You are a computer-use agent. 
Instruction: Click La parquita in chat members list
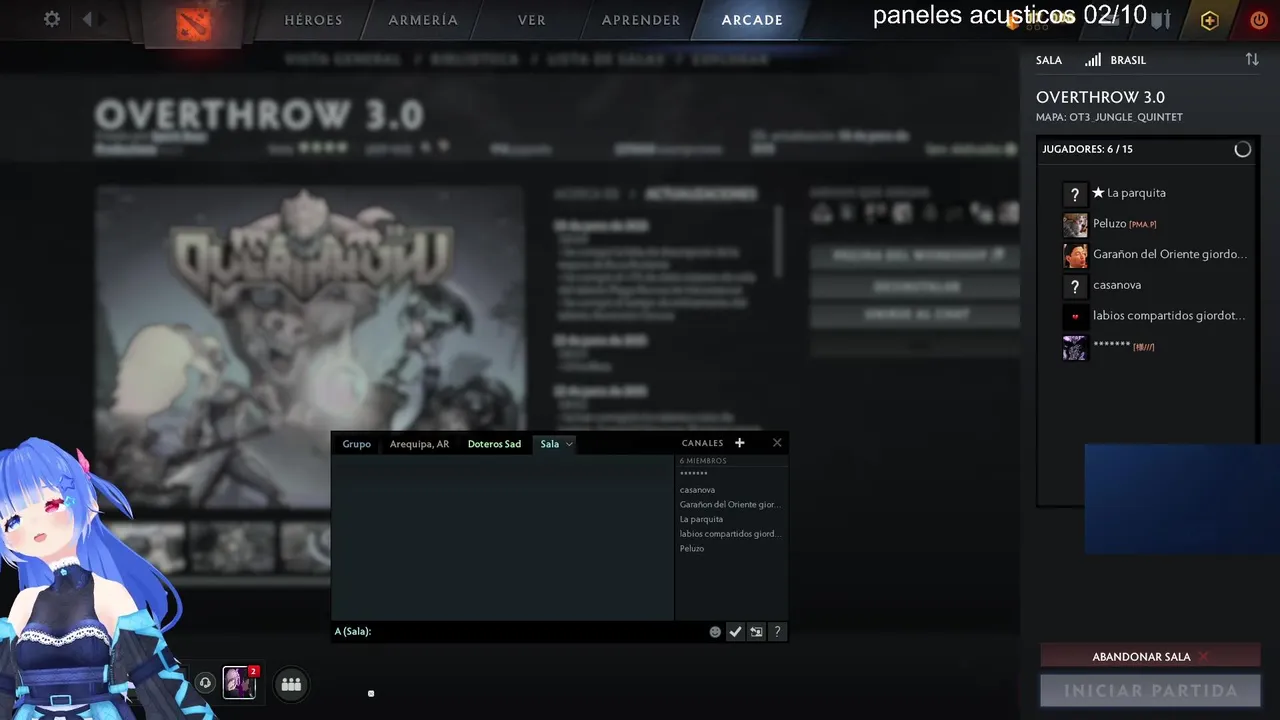click(701, 519)
